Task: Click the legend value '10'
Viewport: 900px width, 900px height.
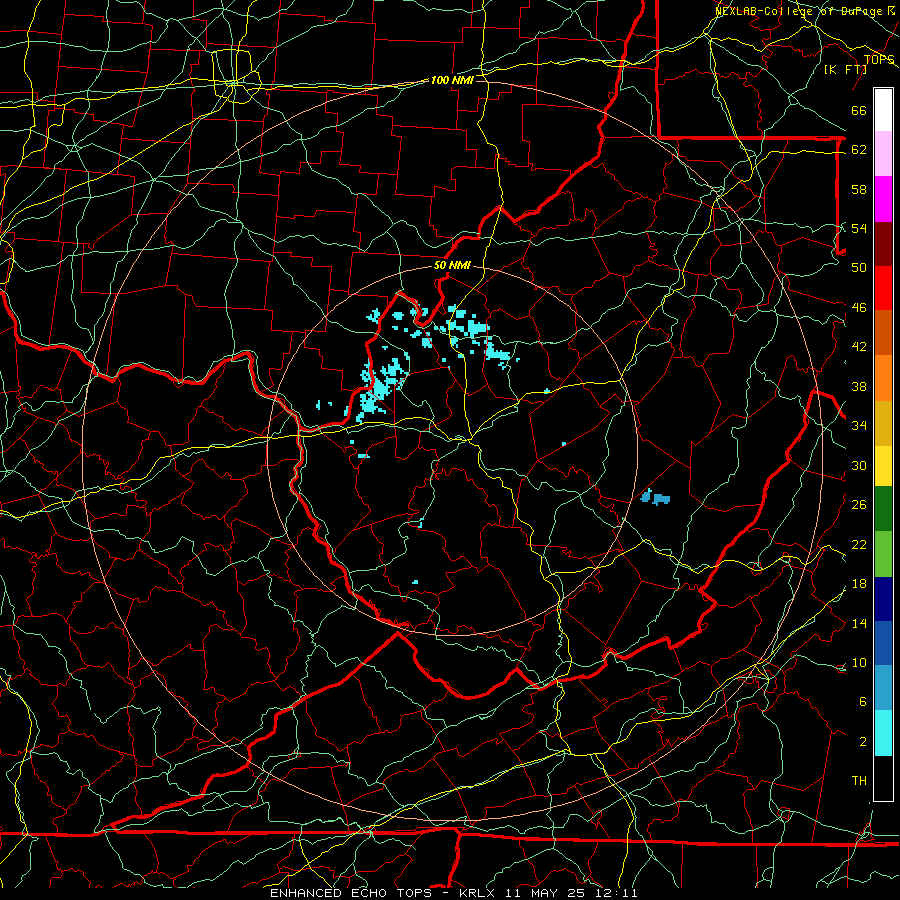Action: coord(859,662)
